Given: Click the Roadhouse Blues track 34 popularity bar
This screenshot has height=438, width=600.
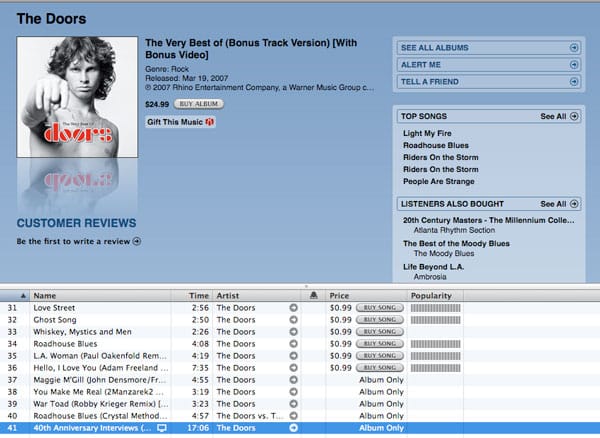Looking at the screenshot, I should 435,344.
